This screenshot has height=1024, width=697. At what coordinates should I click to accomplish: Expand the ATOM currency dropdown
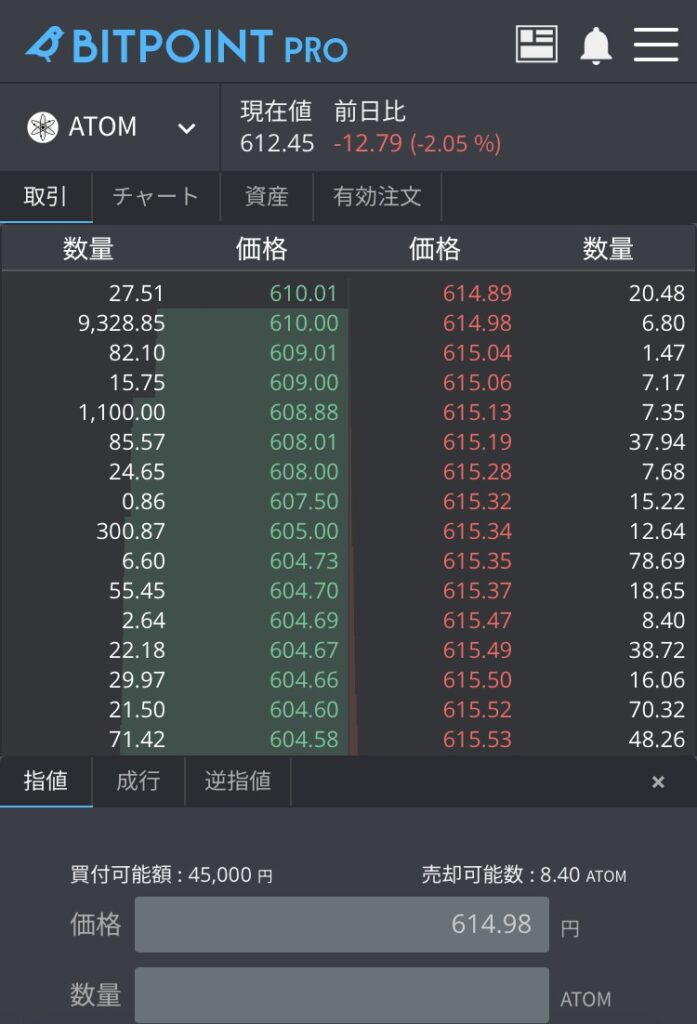click(186, 128)
